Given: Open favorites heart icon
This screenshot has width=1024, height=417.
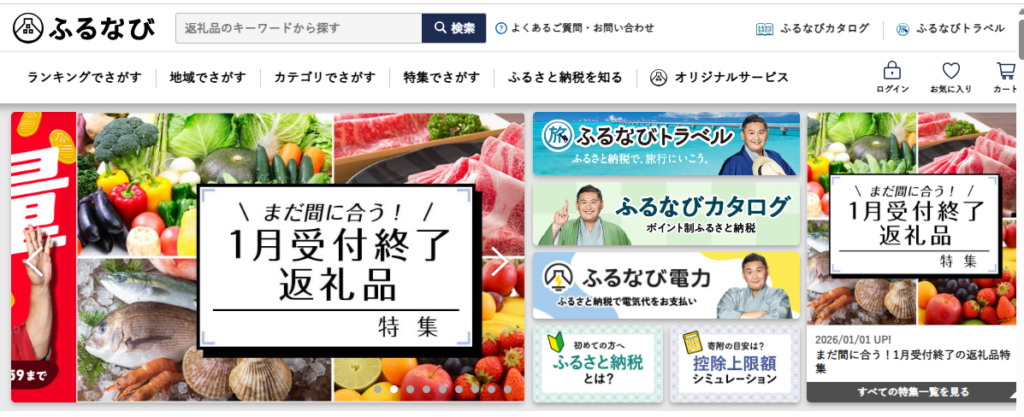Looking at the screenshot, I should click(951, 70).
